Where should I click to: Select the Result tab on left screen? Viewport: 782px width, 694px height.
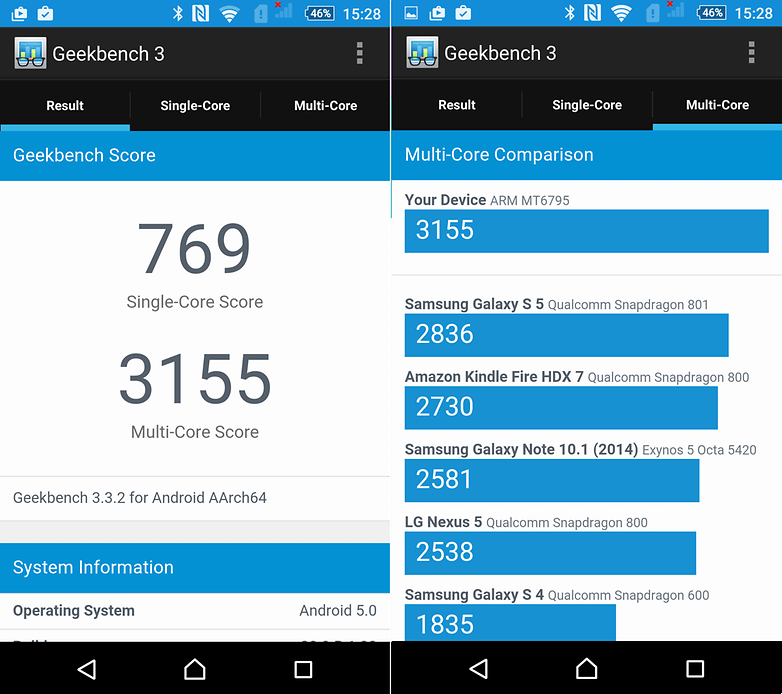coord(65,106)
